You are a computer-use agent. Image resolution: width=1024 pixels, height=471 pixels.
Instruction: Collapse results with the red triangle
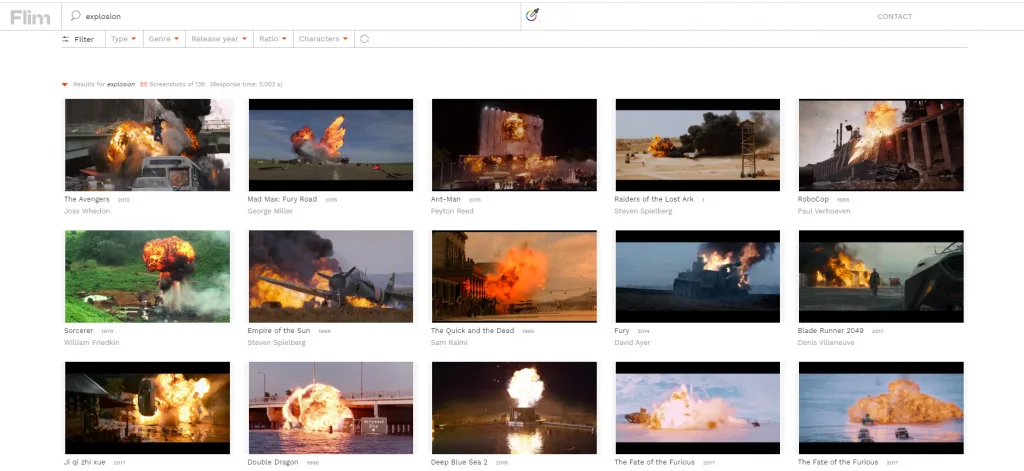65,85
